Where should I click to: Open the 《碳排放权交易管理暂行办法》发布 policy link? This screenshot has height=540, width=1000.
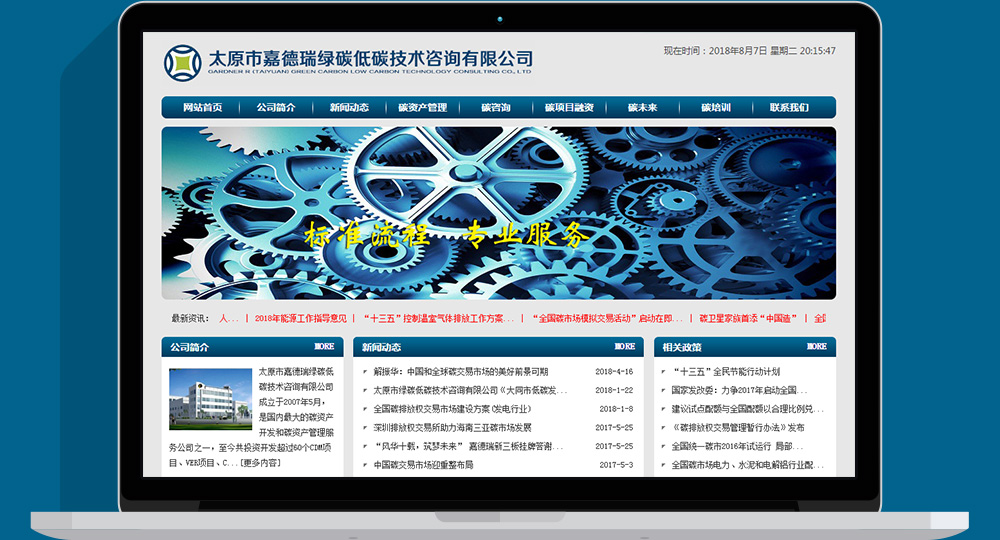pyautogui.click(x=738, y=428)
